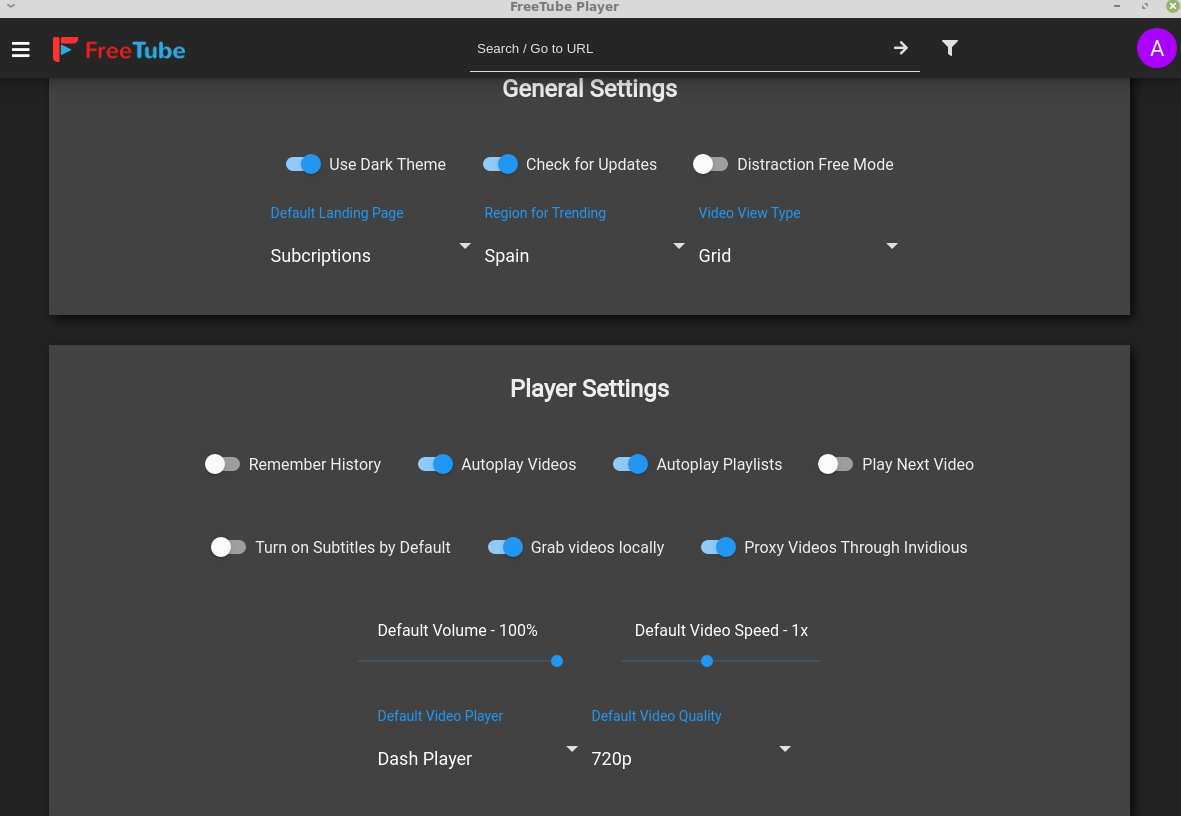Turn on Remember History

[x=222, y=464]
